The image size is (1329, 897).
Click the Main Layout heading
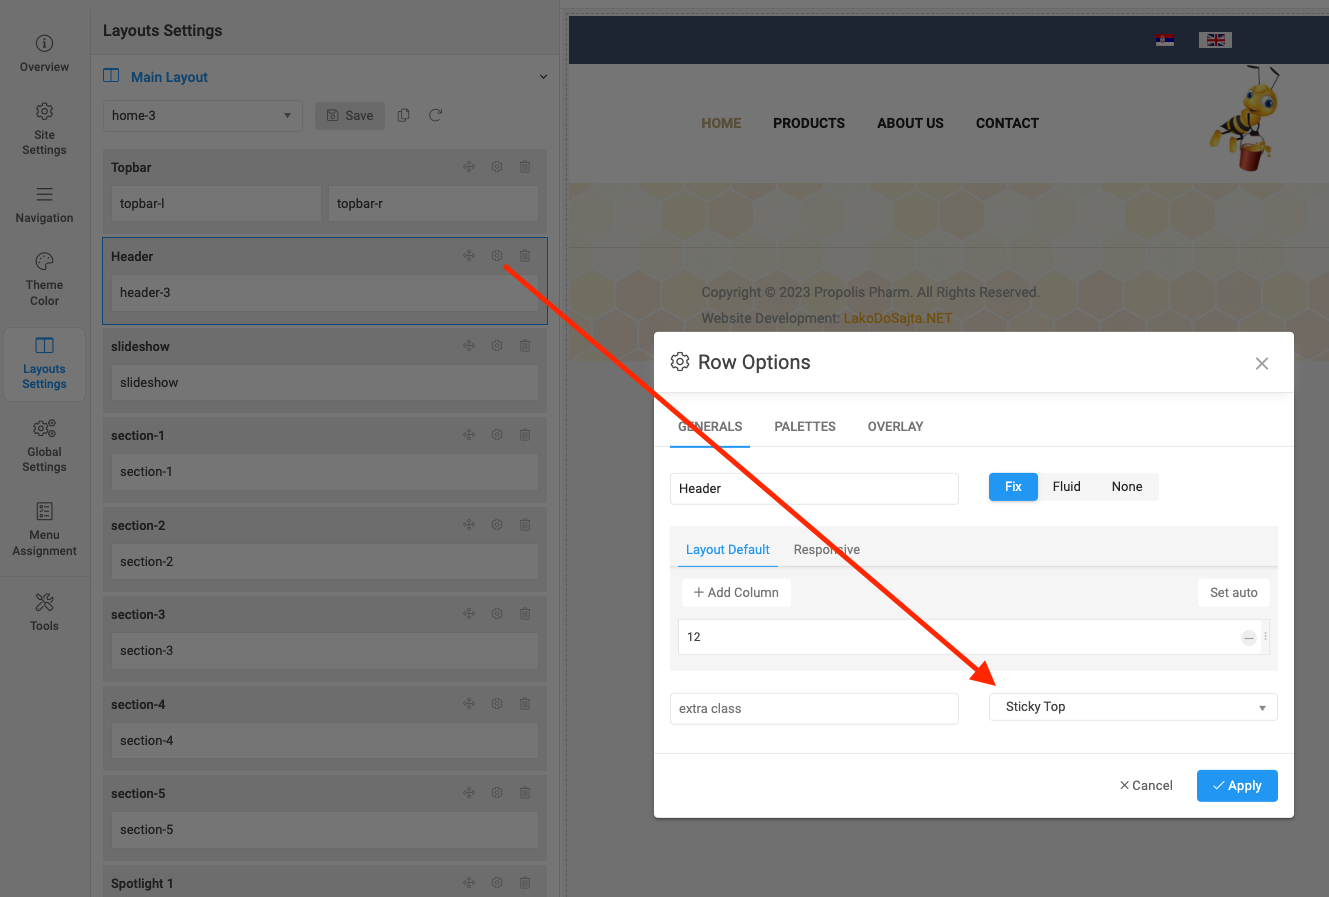[x=169, y=77]
